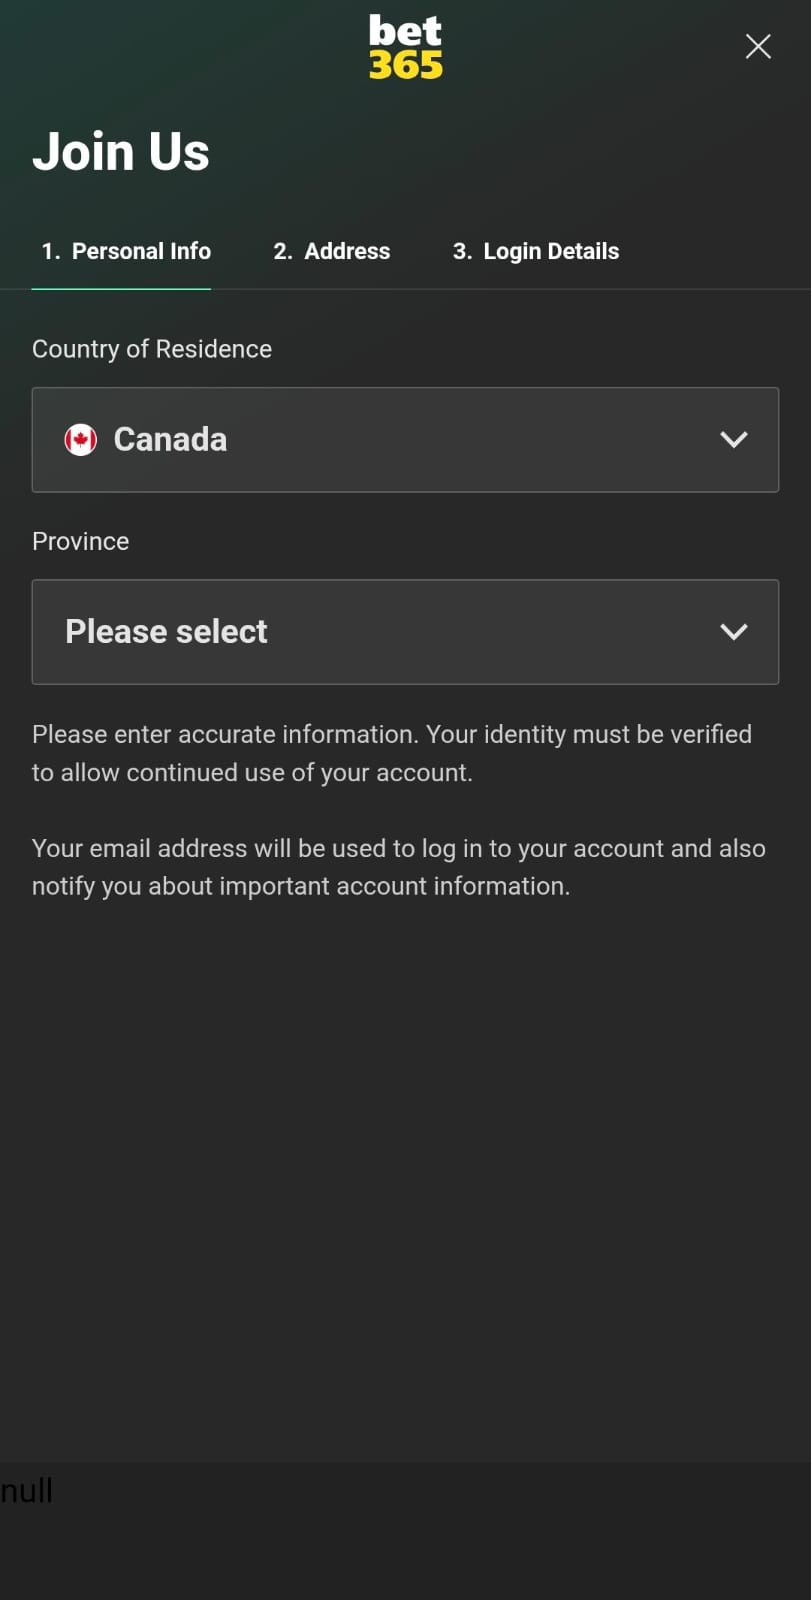Screen dimensions: 811x1600
Task: Click the step number 2 beside Address
Action: click(x=282, y=251)
